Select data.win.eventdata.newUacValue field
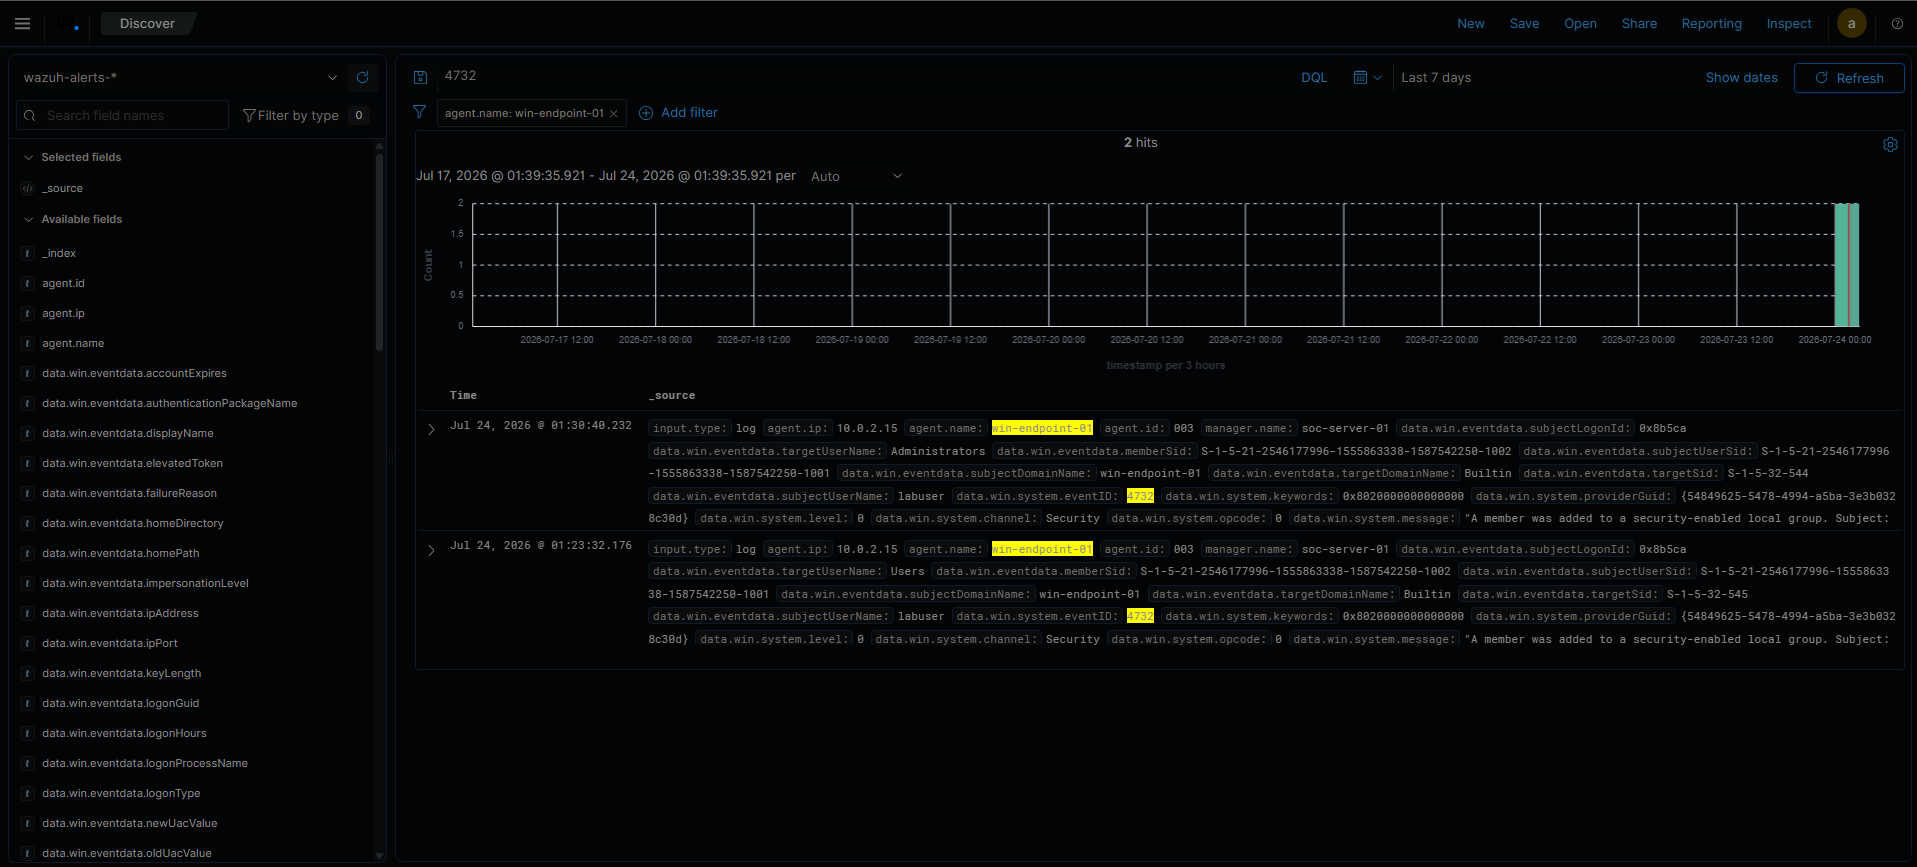 point(129,823)
